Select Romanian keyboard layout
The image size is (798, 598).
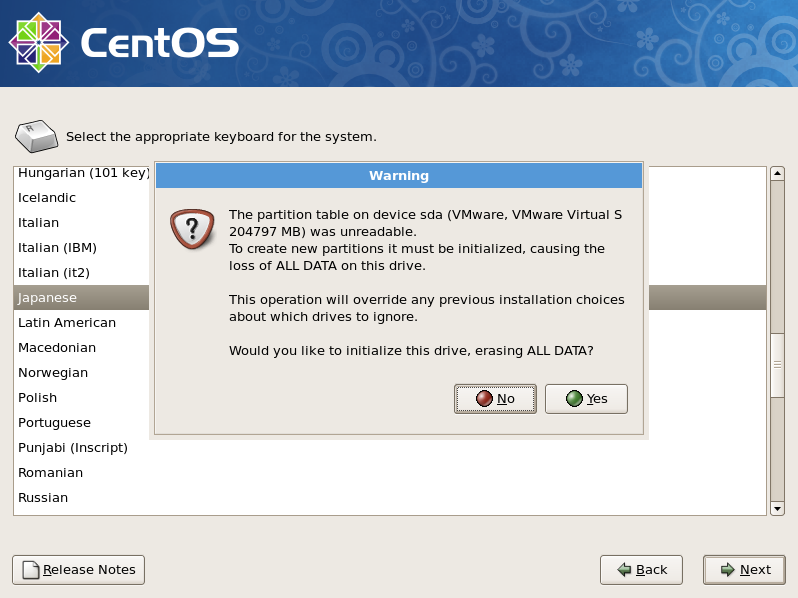(x=390, y=472)
